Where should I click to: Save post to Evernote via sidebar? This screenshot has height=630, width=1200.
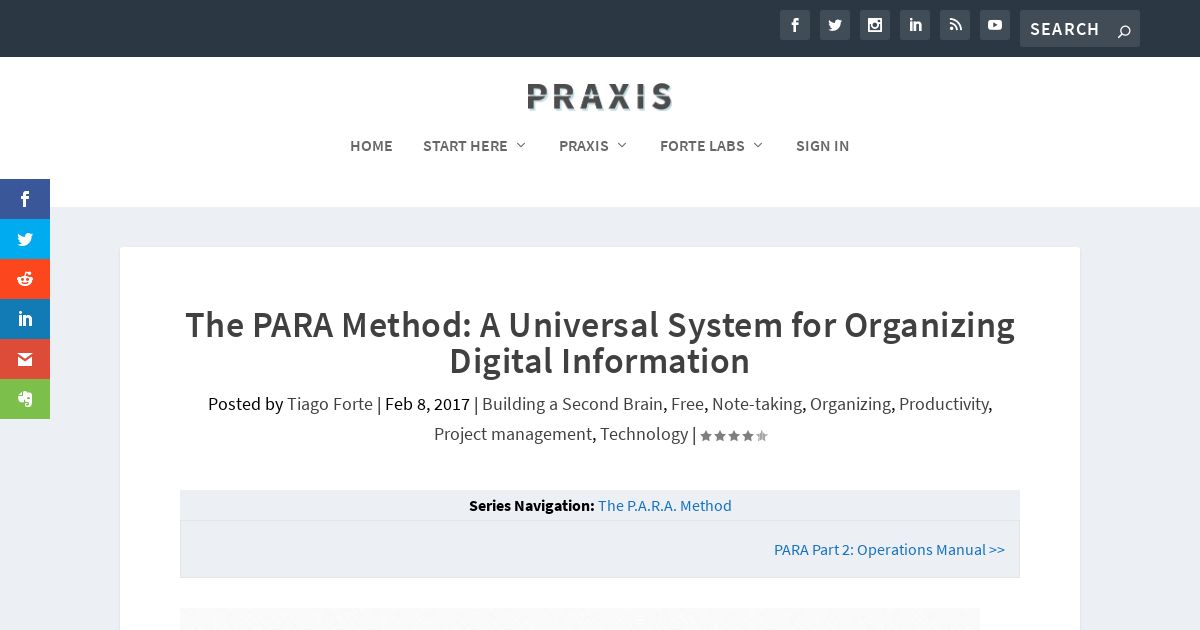pyautogui.click(x=25, y=399)
